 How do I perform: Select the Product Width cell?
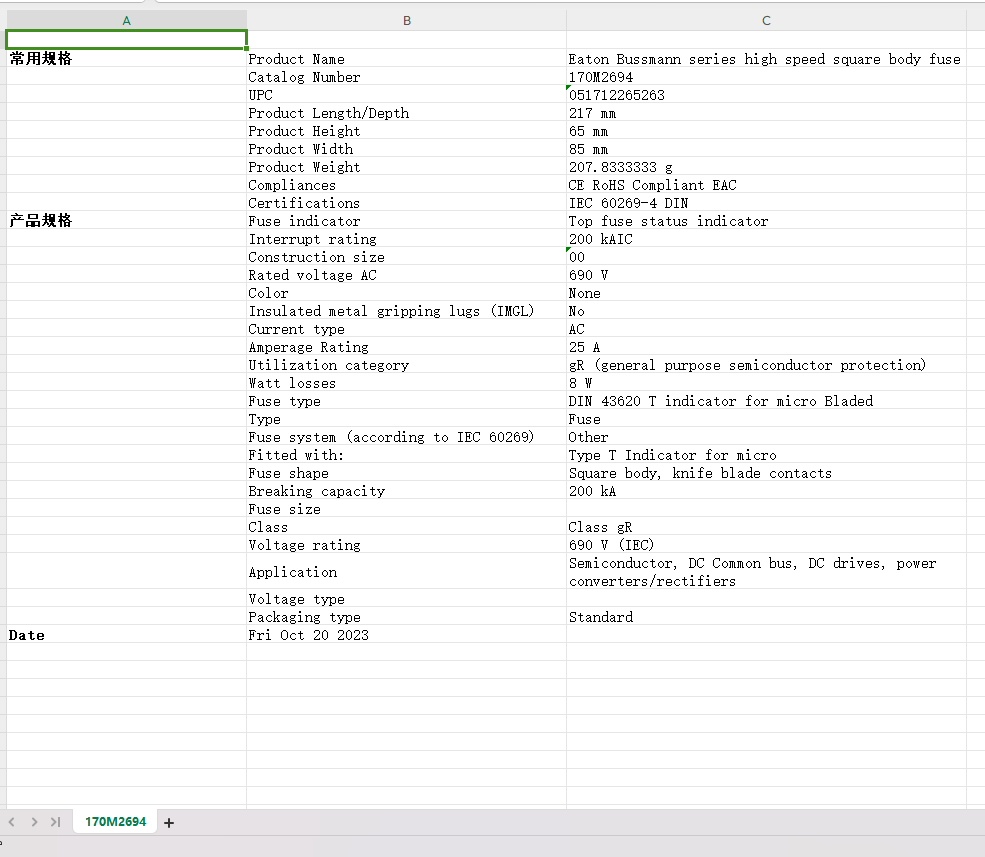click(406, 149)
